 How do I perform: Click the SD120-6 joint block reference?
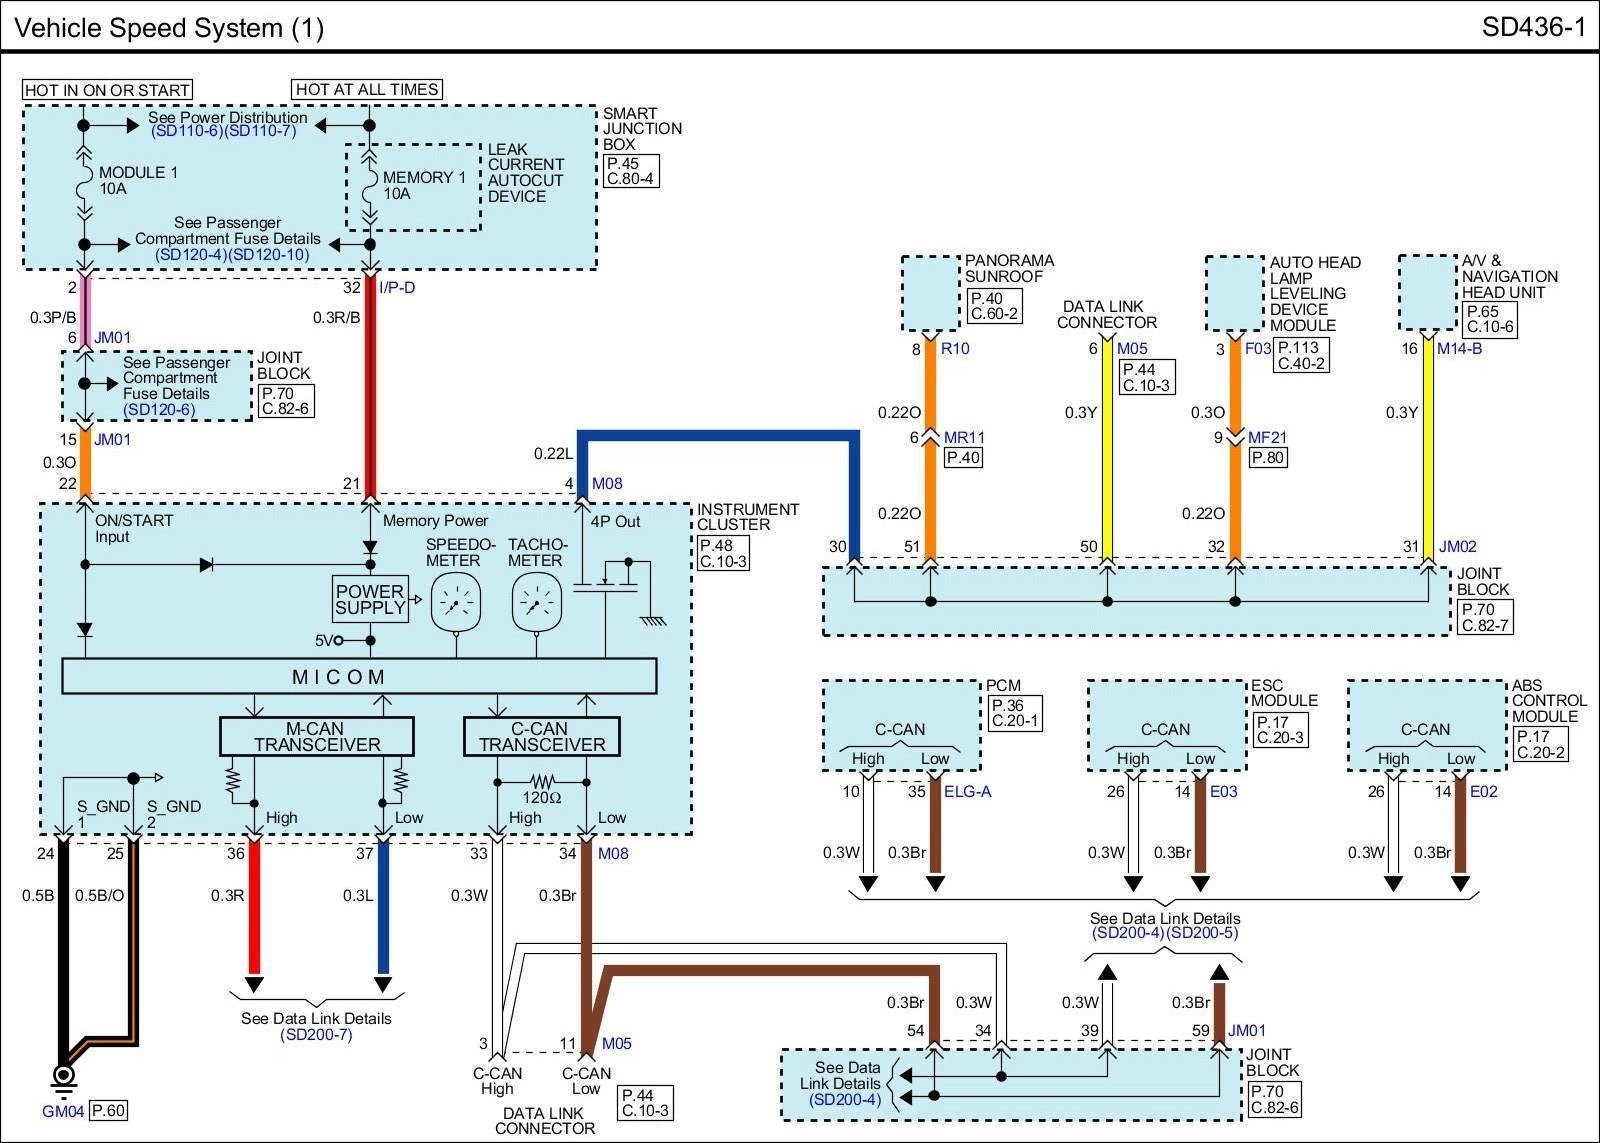pos(159,409)
